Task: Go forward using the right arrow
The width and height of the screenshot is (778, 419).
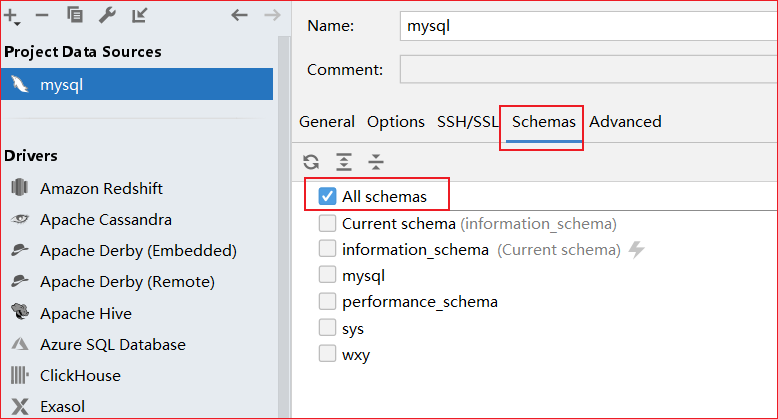Action: tap(272, 15)
